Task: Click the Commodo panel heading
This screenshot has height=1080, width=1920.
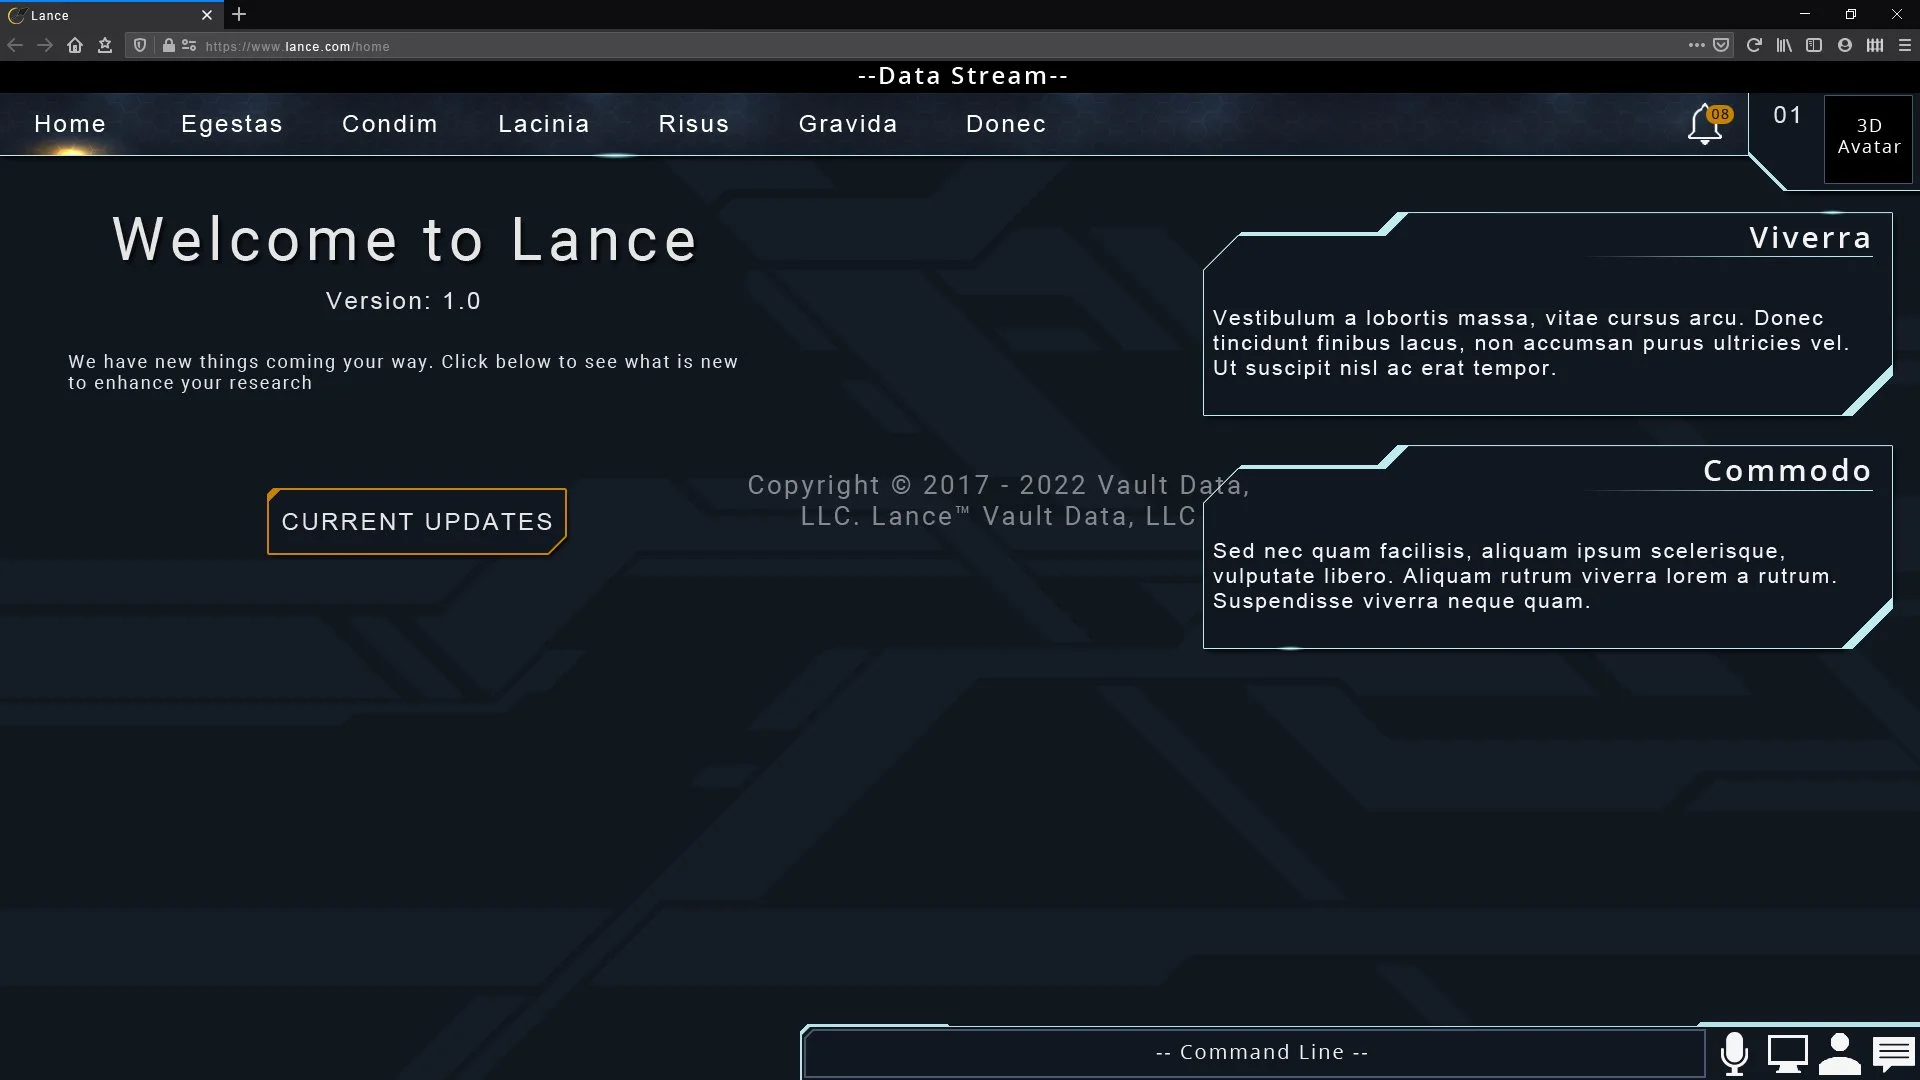Action: [1787, 471]
